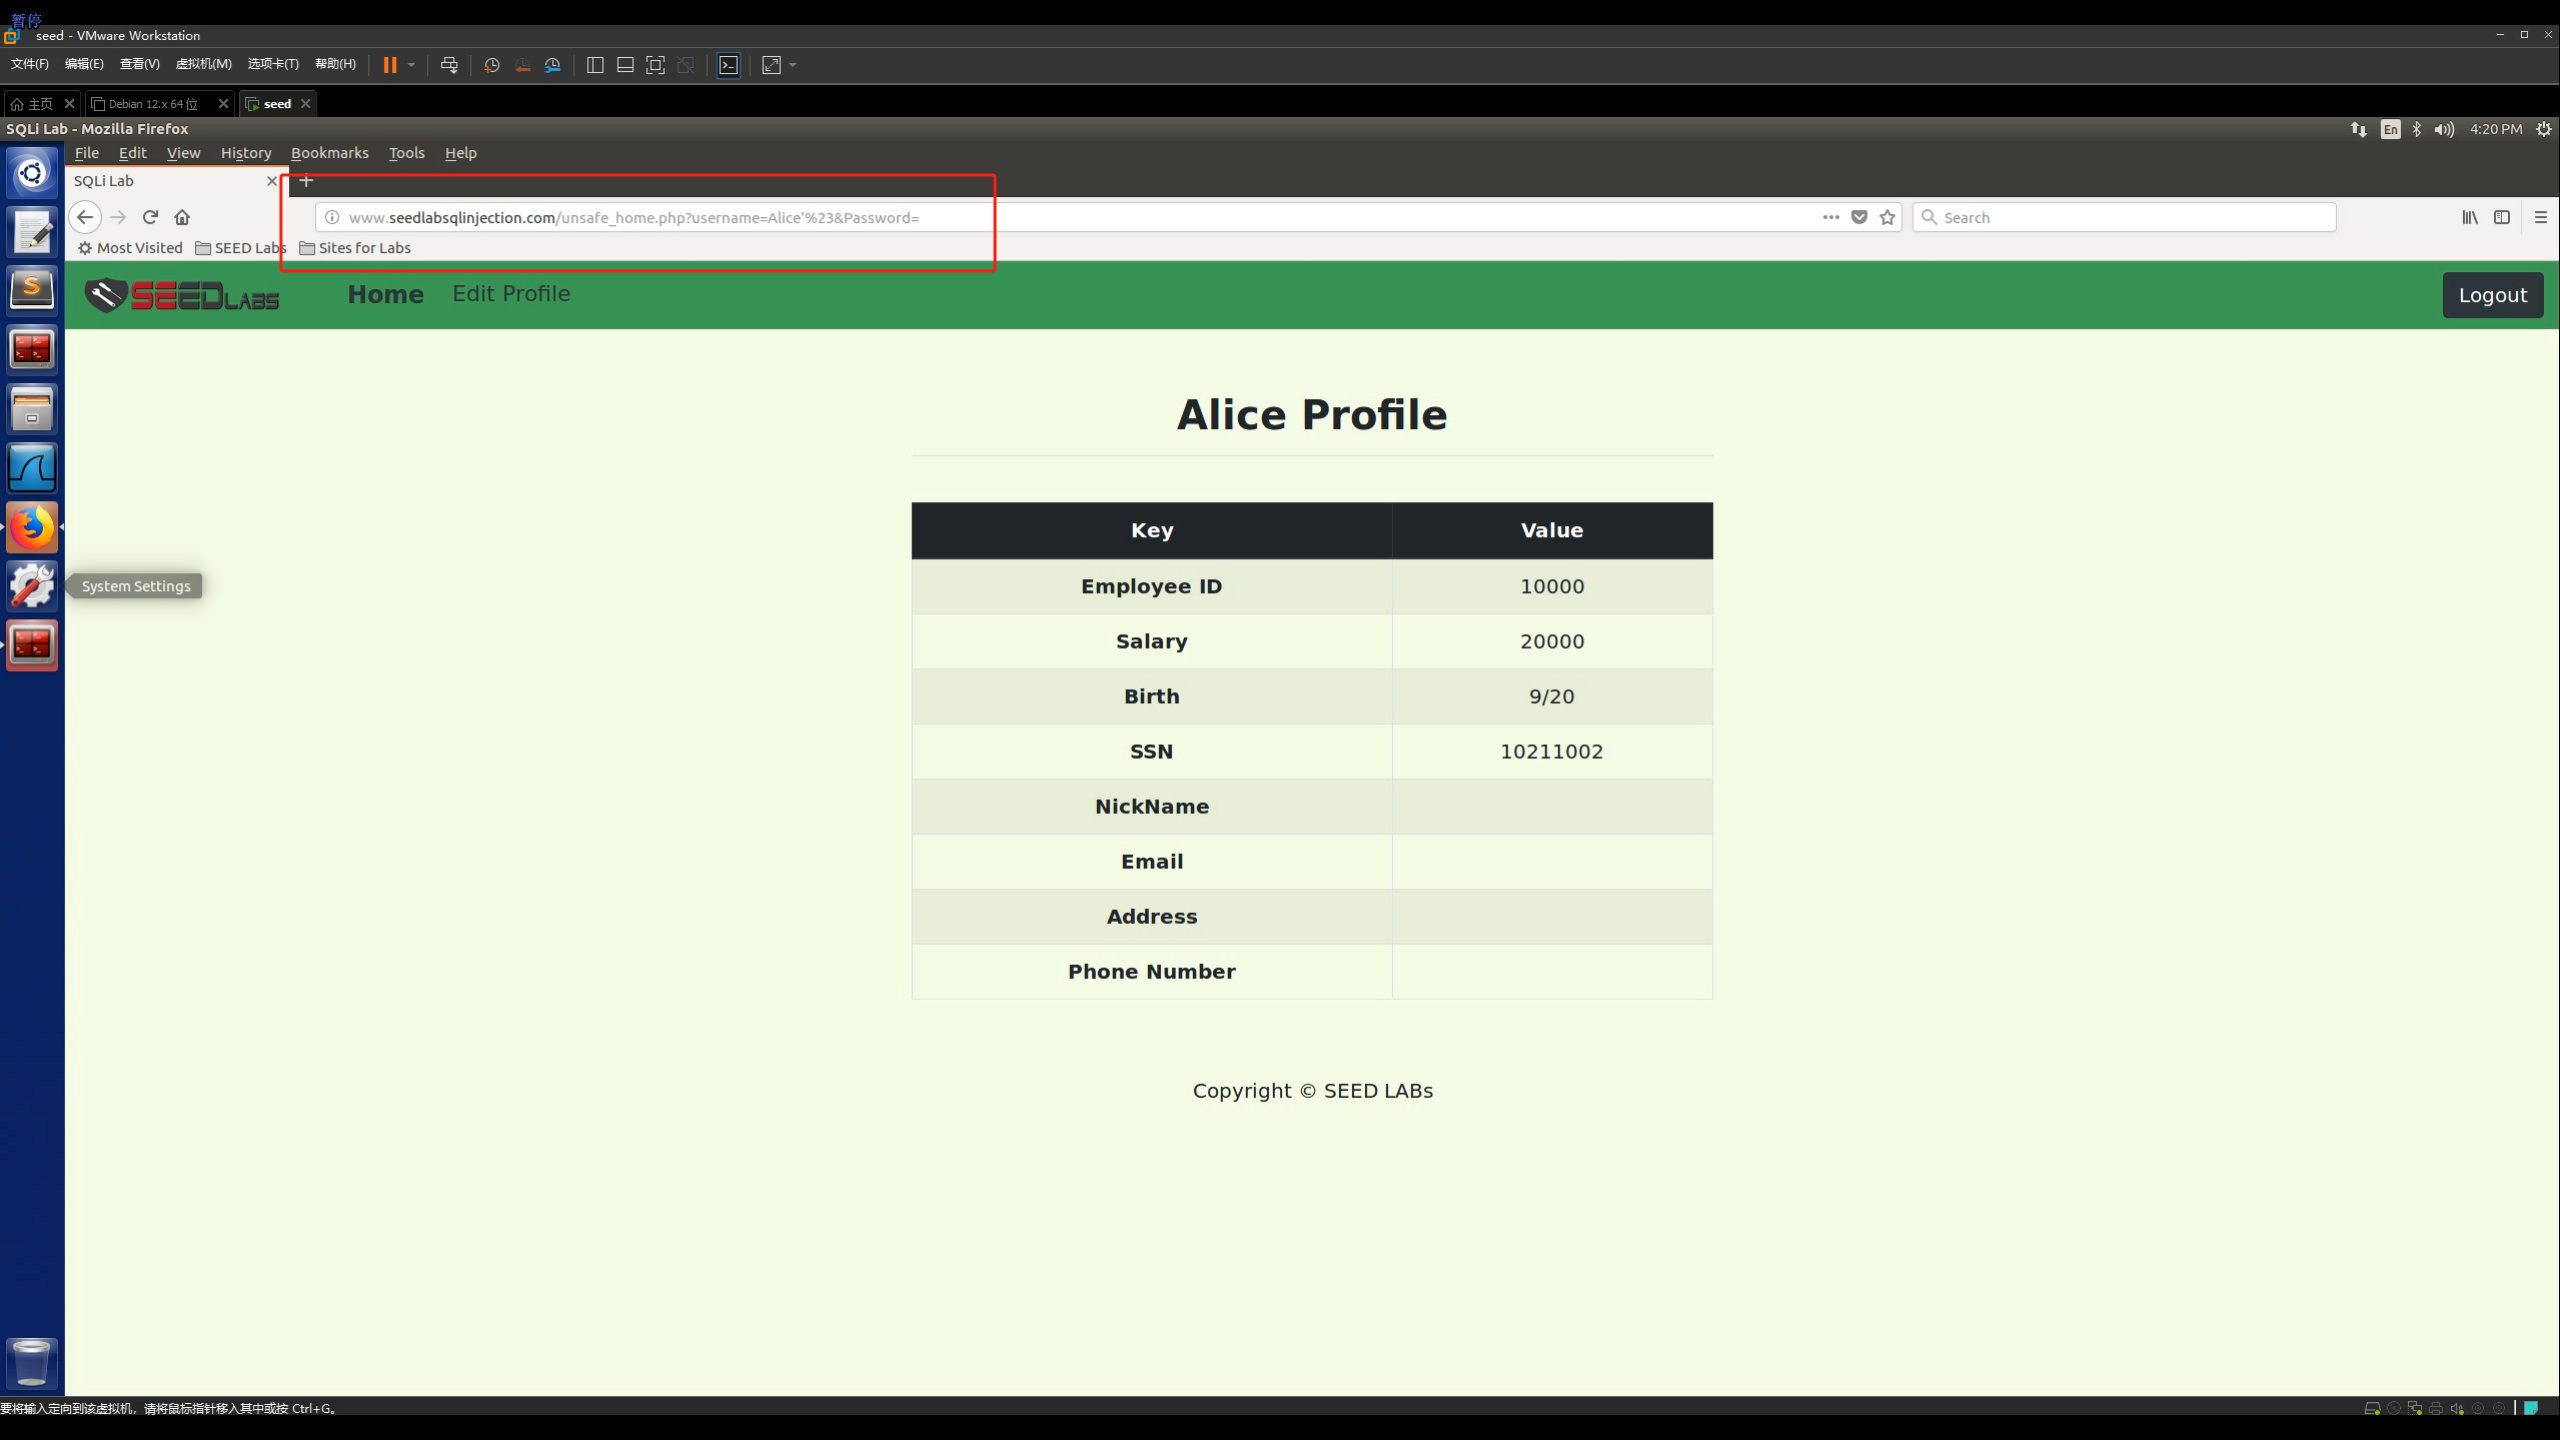The width and height of the screenshot is (2560, 1440).
Task: Toggle VMware console view button
Action: pos(729,65)
